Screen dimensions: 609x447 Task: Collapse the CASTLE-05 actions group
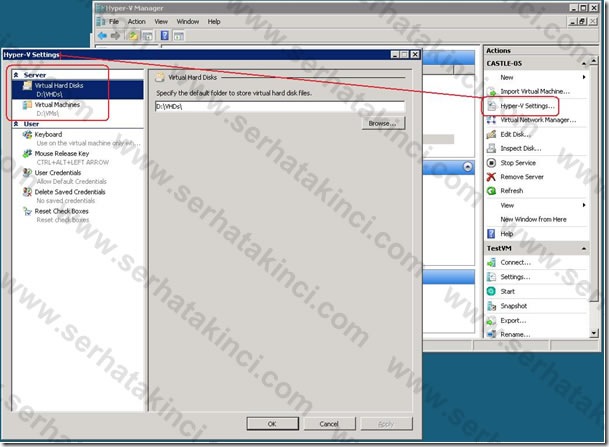click(584, 63)
